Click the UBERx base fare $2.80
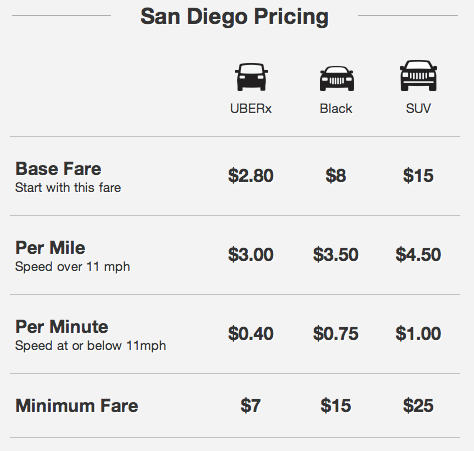 click(251, 176)
